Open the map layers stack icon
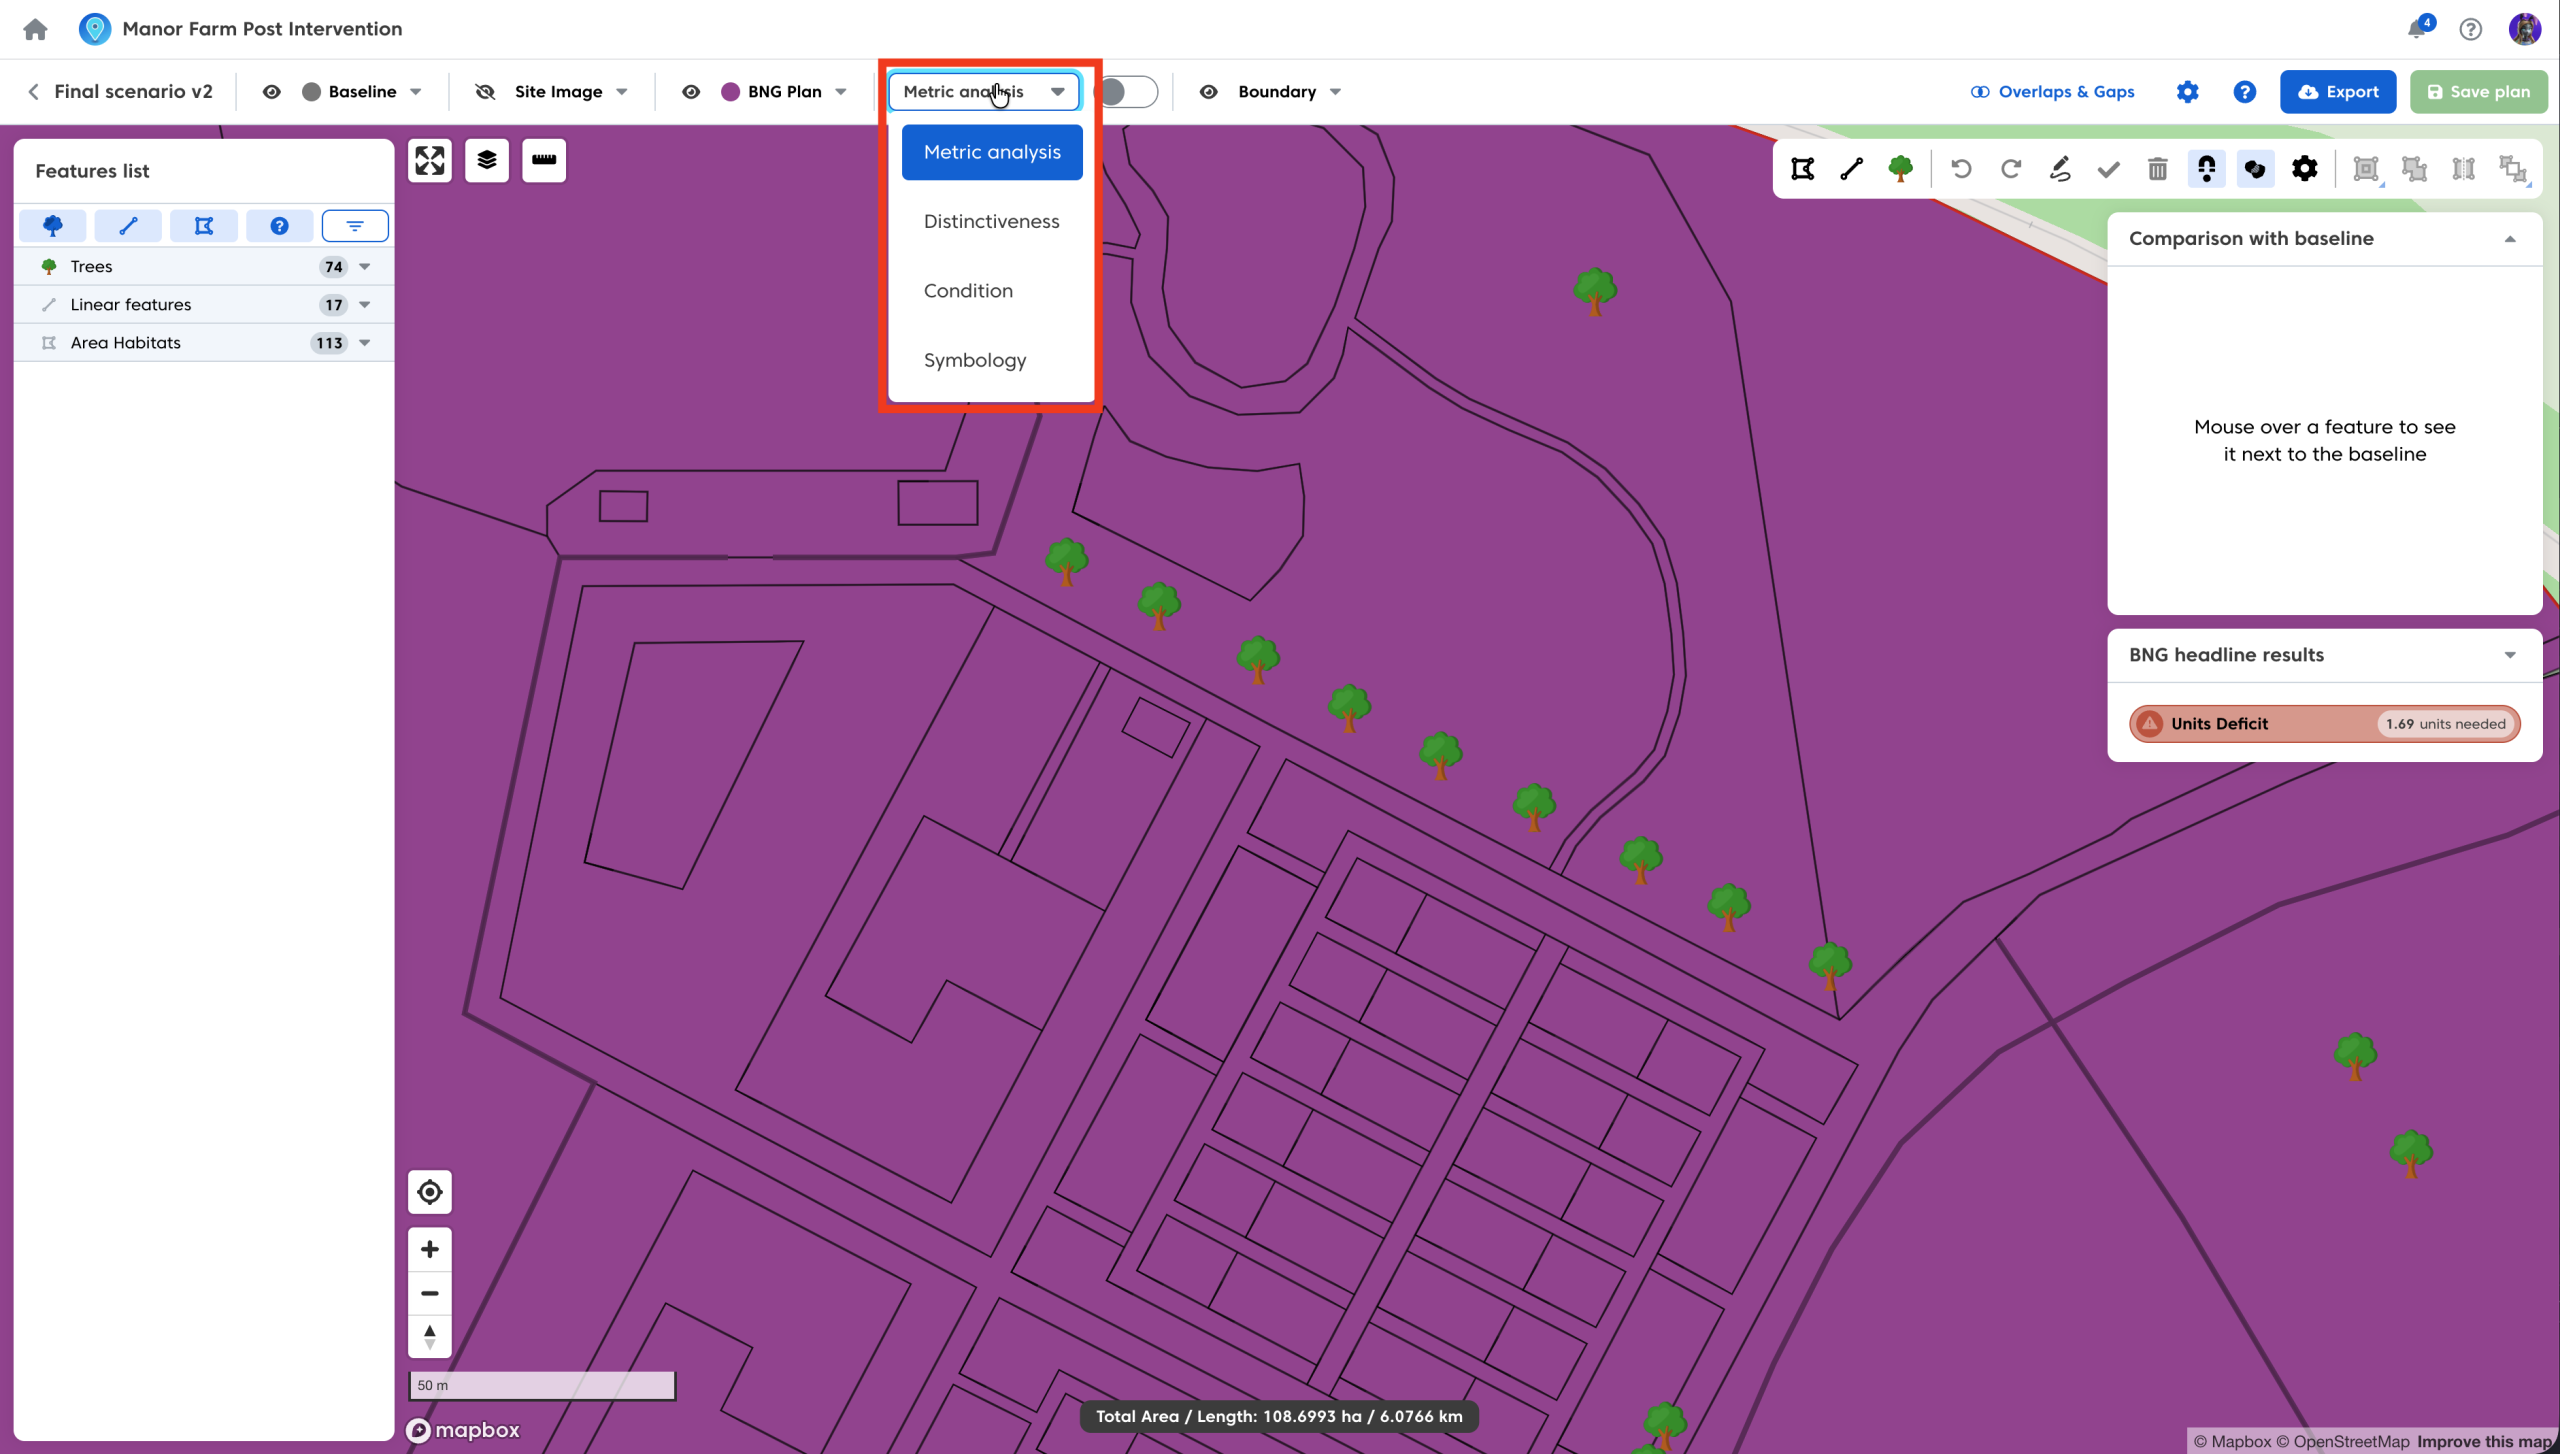Screen dimensions: 2560x1454 click(x=487, y=161)
